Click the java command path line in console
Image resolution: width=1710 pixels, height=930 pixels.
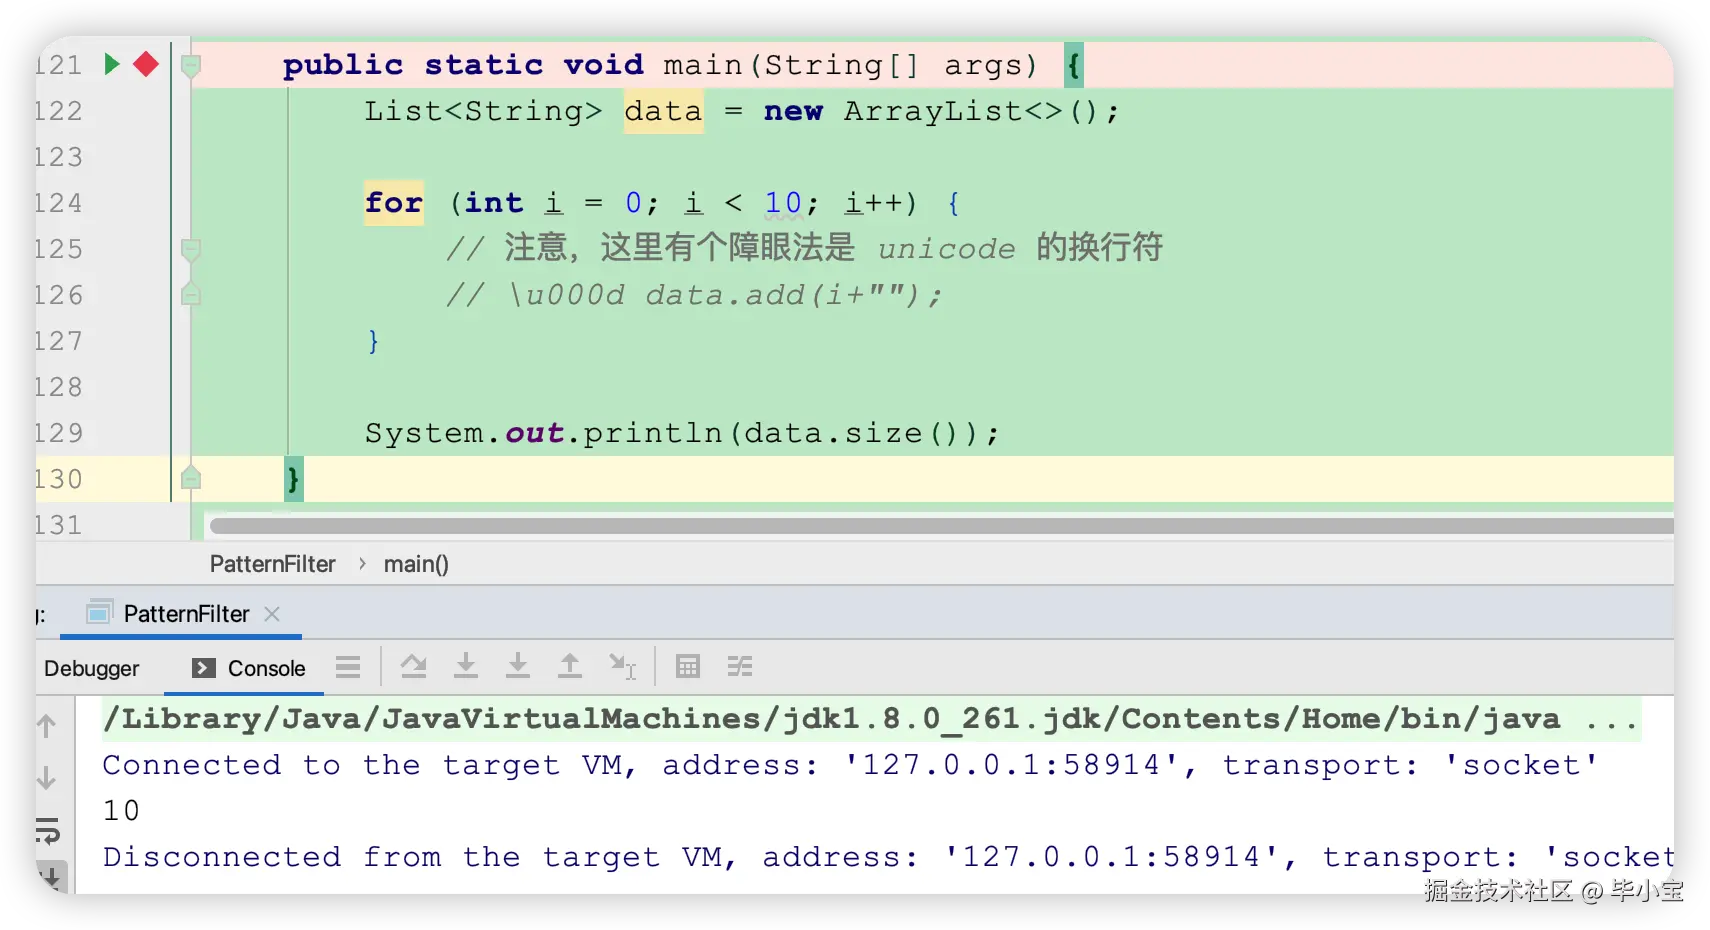tap(870, 718)
